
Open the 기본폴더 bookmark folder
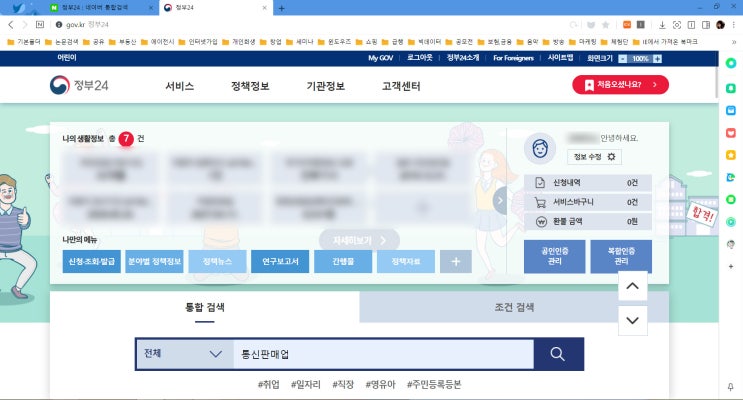(24, 42)
